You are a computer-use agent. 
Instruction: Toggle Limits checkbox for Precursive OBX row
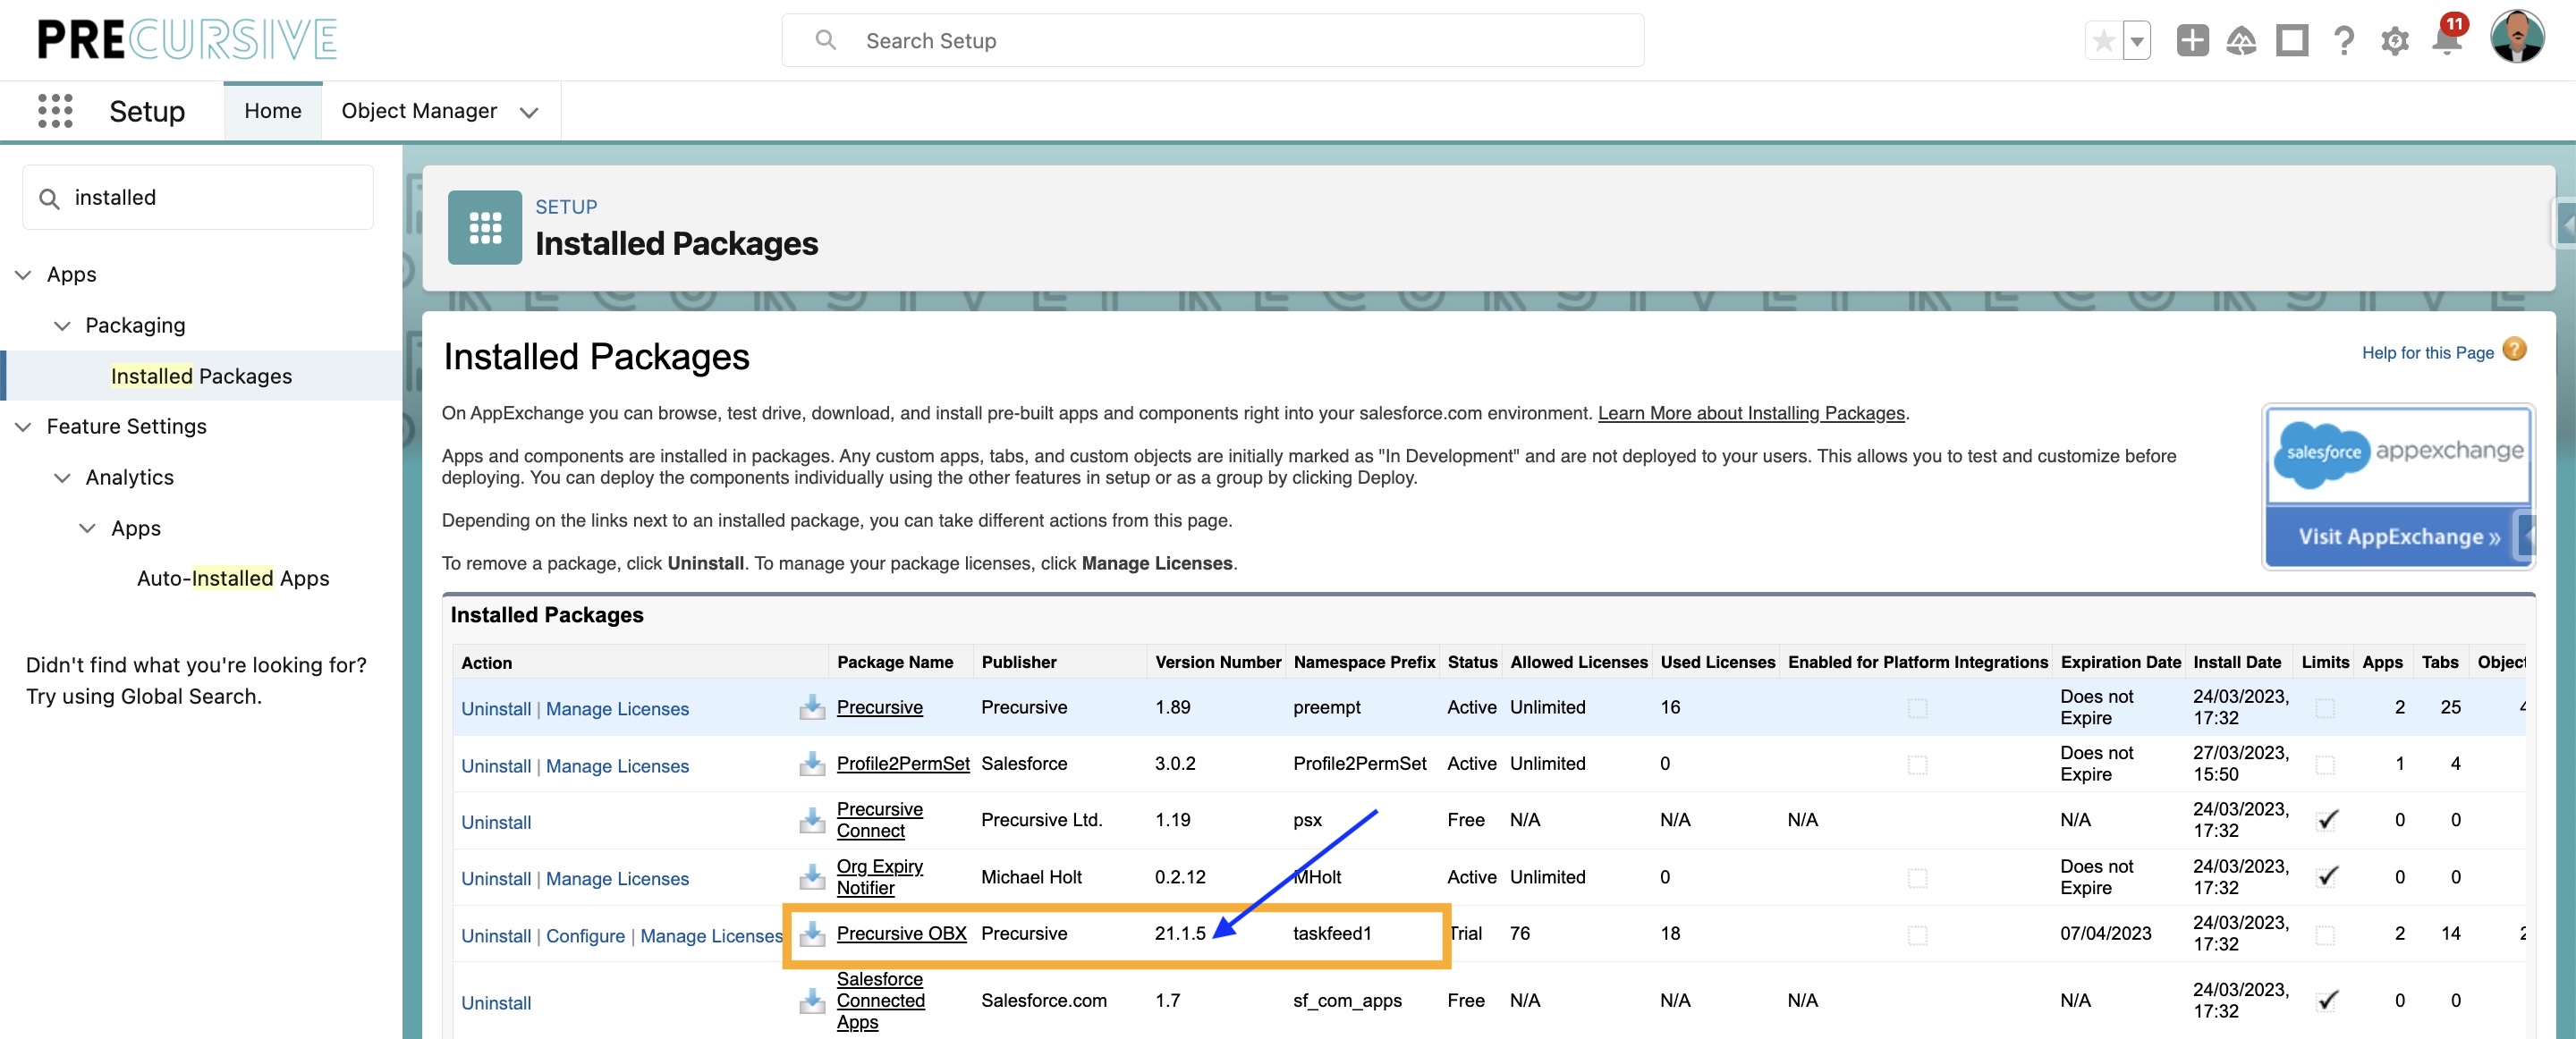[x=2325, y=935]
